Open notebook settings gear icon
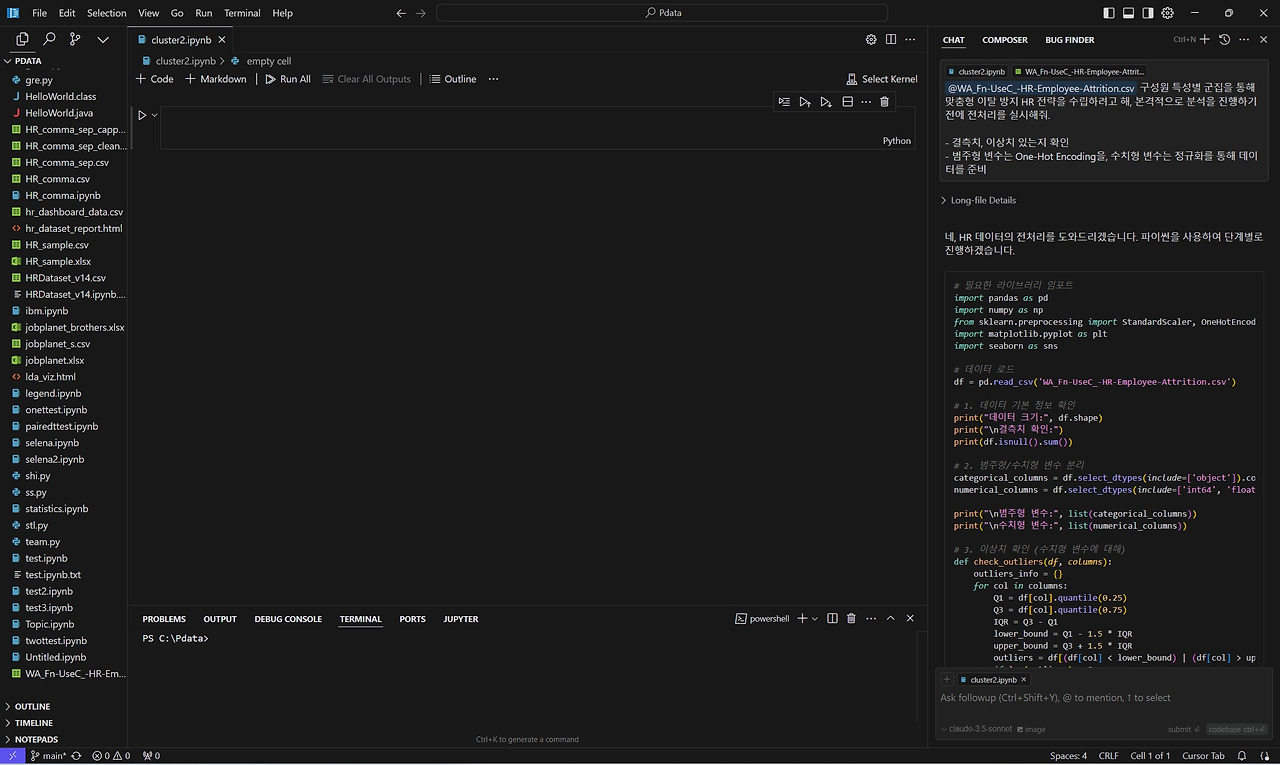Screen dimensions: 1280x765 point(871,39)
